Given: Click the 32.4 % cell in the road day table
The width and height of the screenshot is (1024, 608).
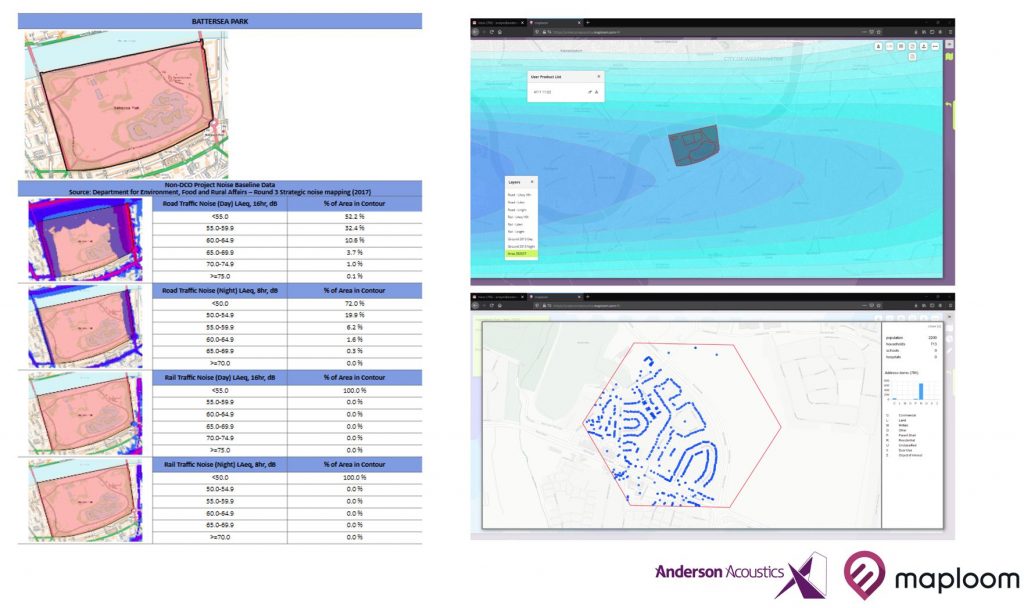Looking at the screenshot, I should point(355,229).
